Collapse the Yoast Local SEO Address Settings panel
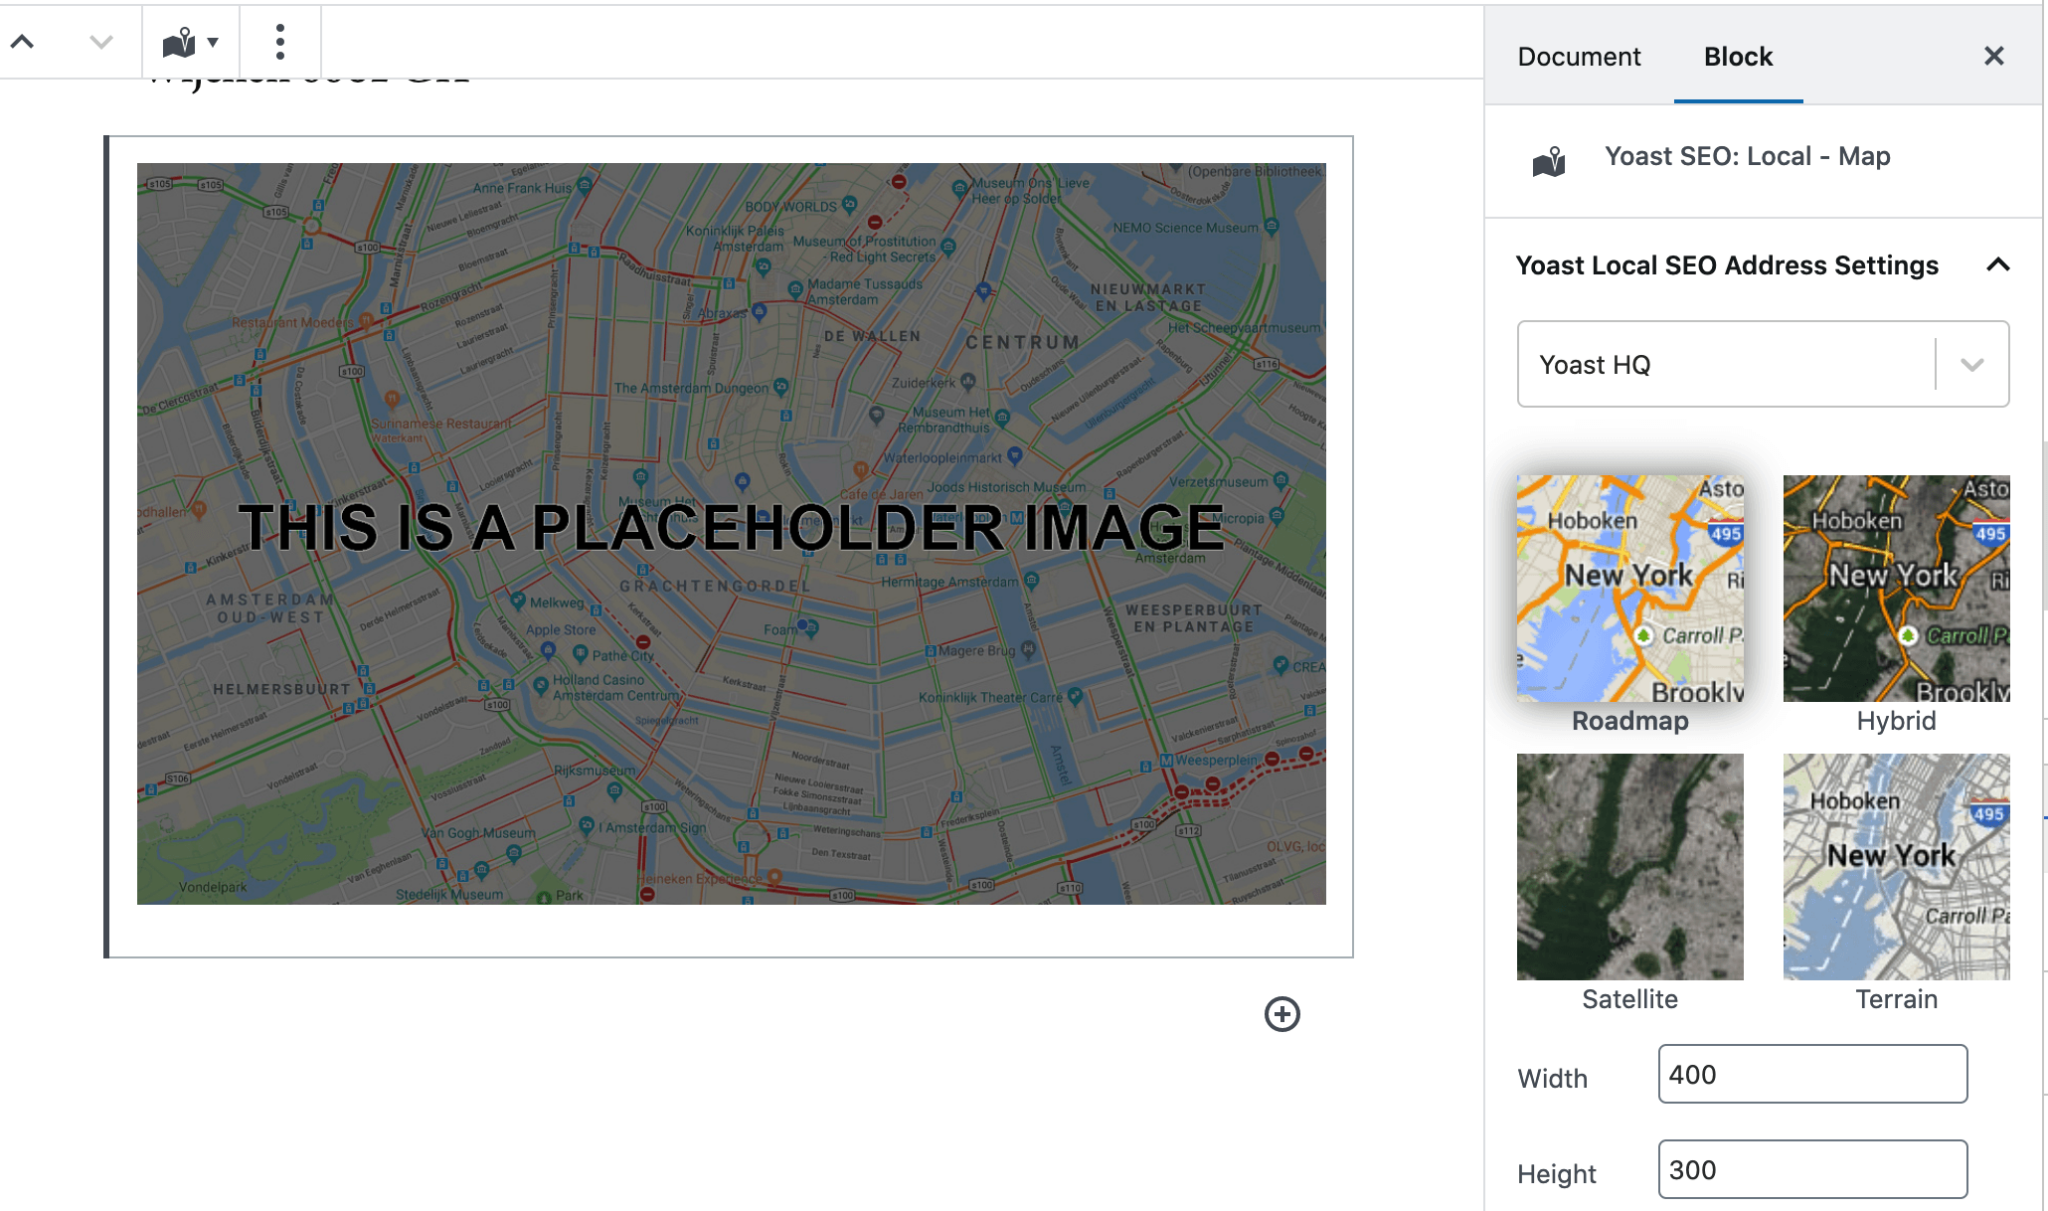The height and width of the screenshot is (1211, 2048). (x=1996, y=265)
